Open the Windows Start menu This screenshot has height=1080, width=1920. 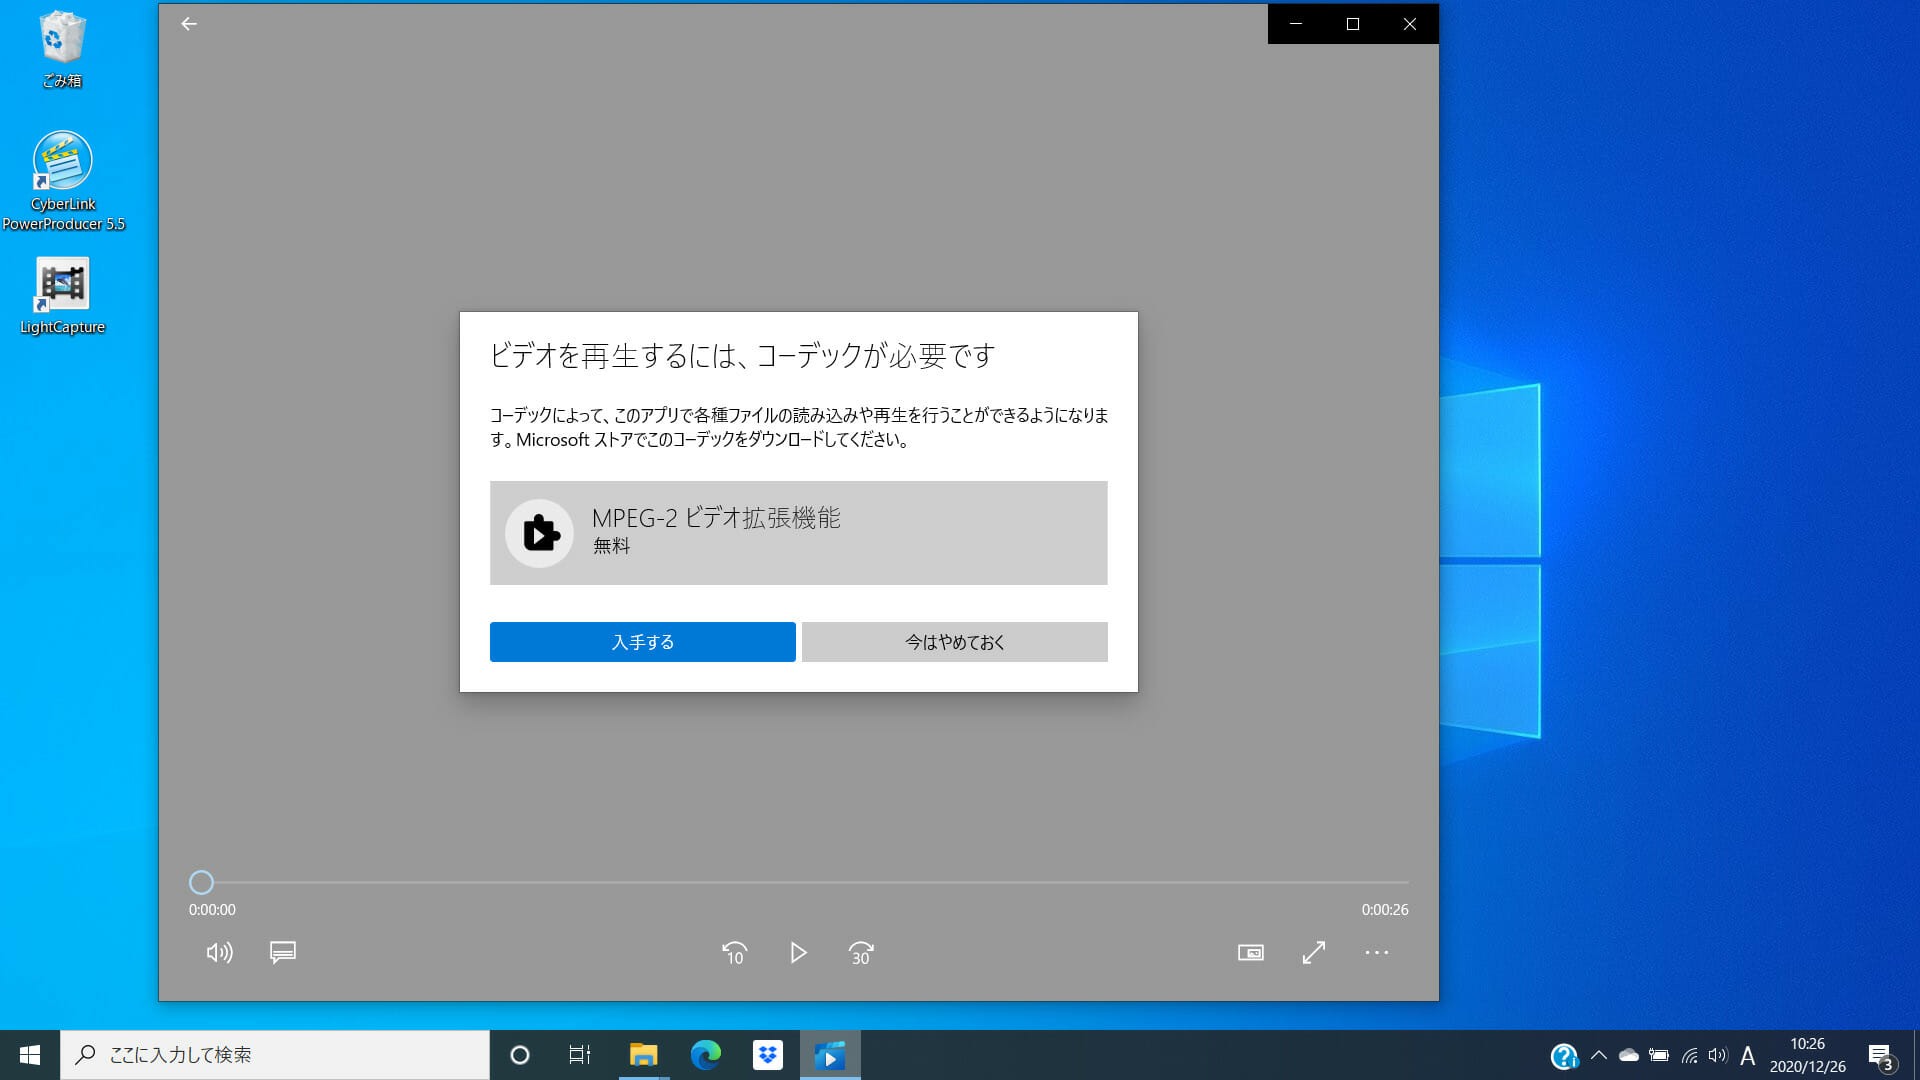coord(30,1055)
